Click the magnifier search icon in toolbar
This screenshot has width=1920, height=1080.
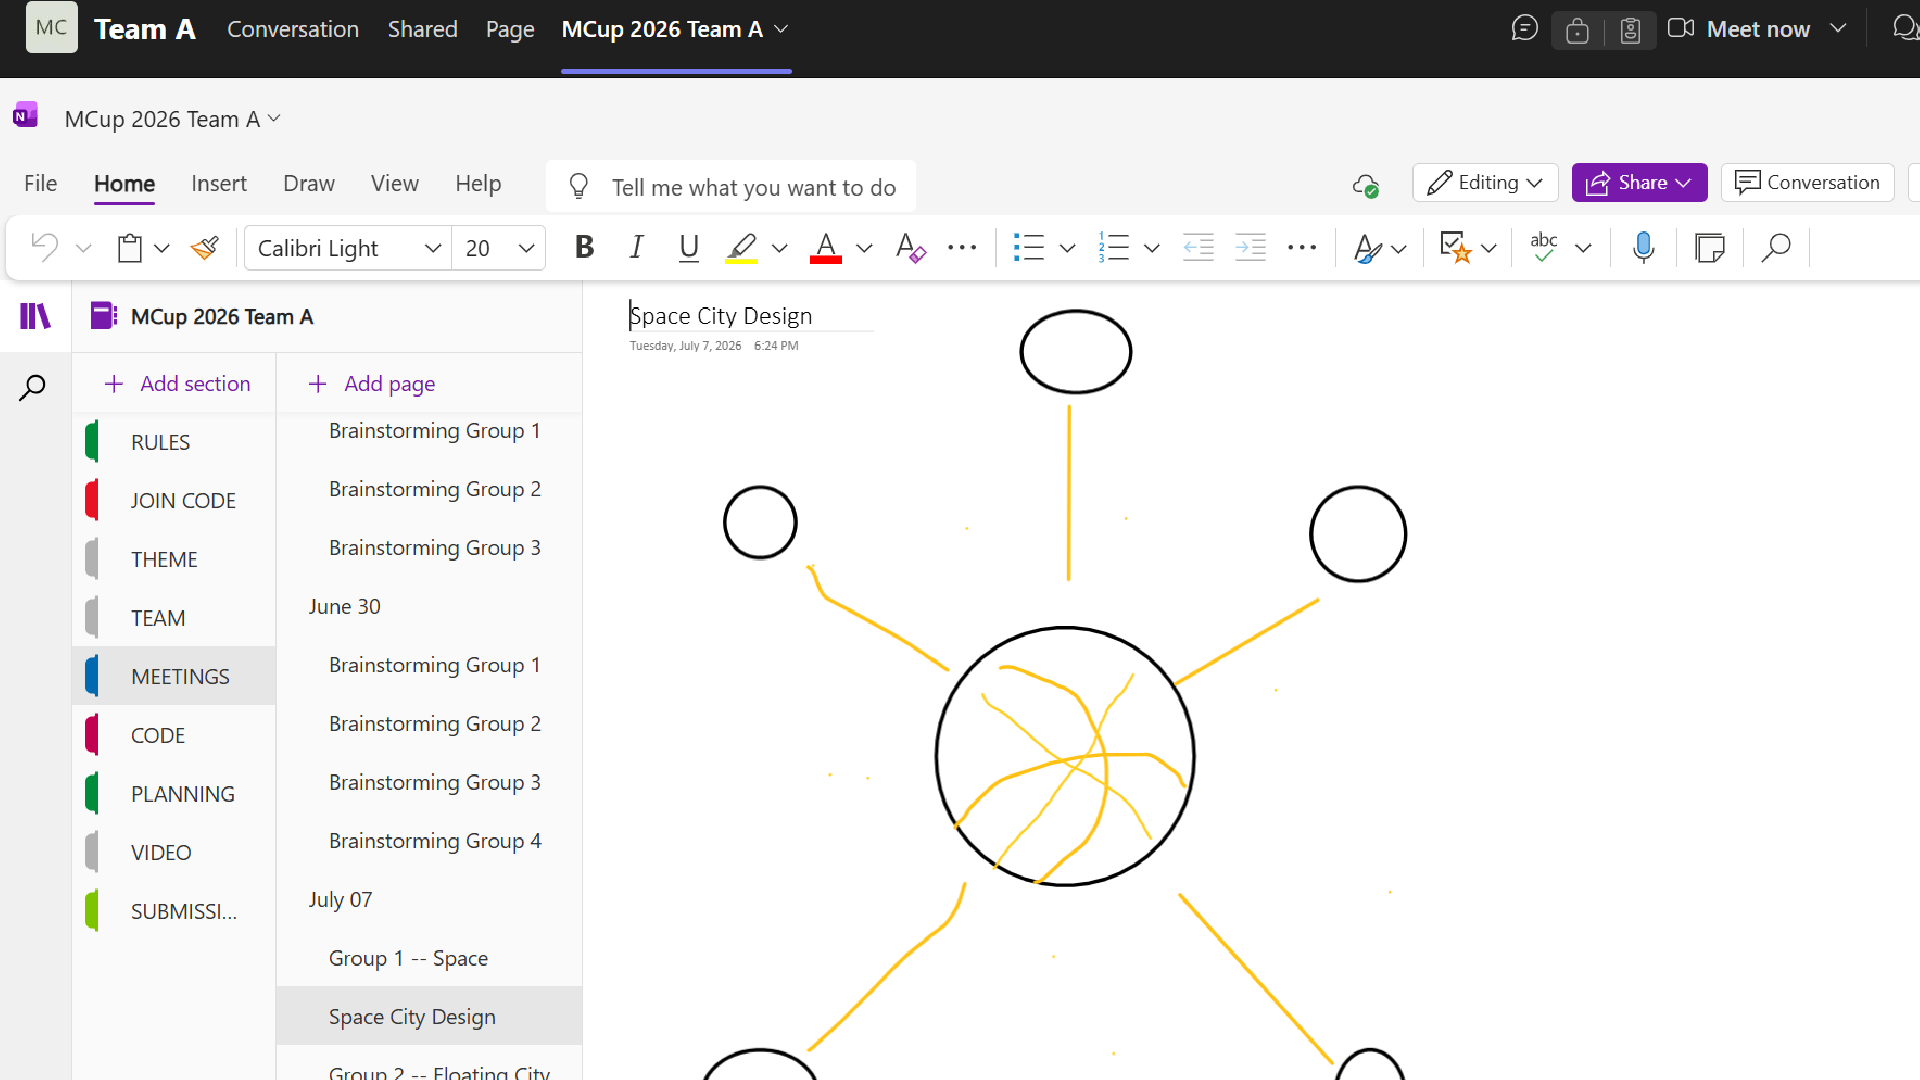pyautogui.click(x=1776, y=247)
